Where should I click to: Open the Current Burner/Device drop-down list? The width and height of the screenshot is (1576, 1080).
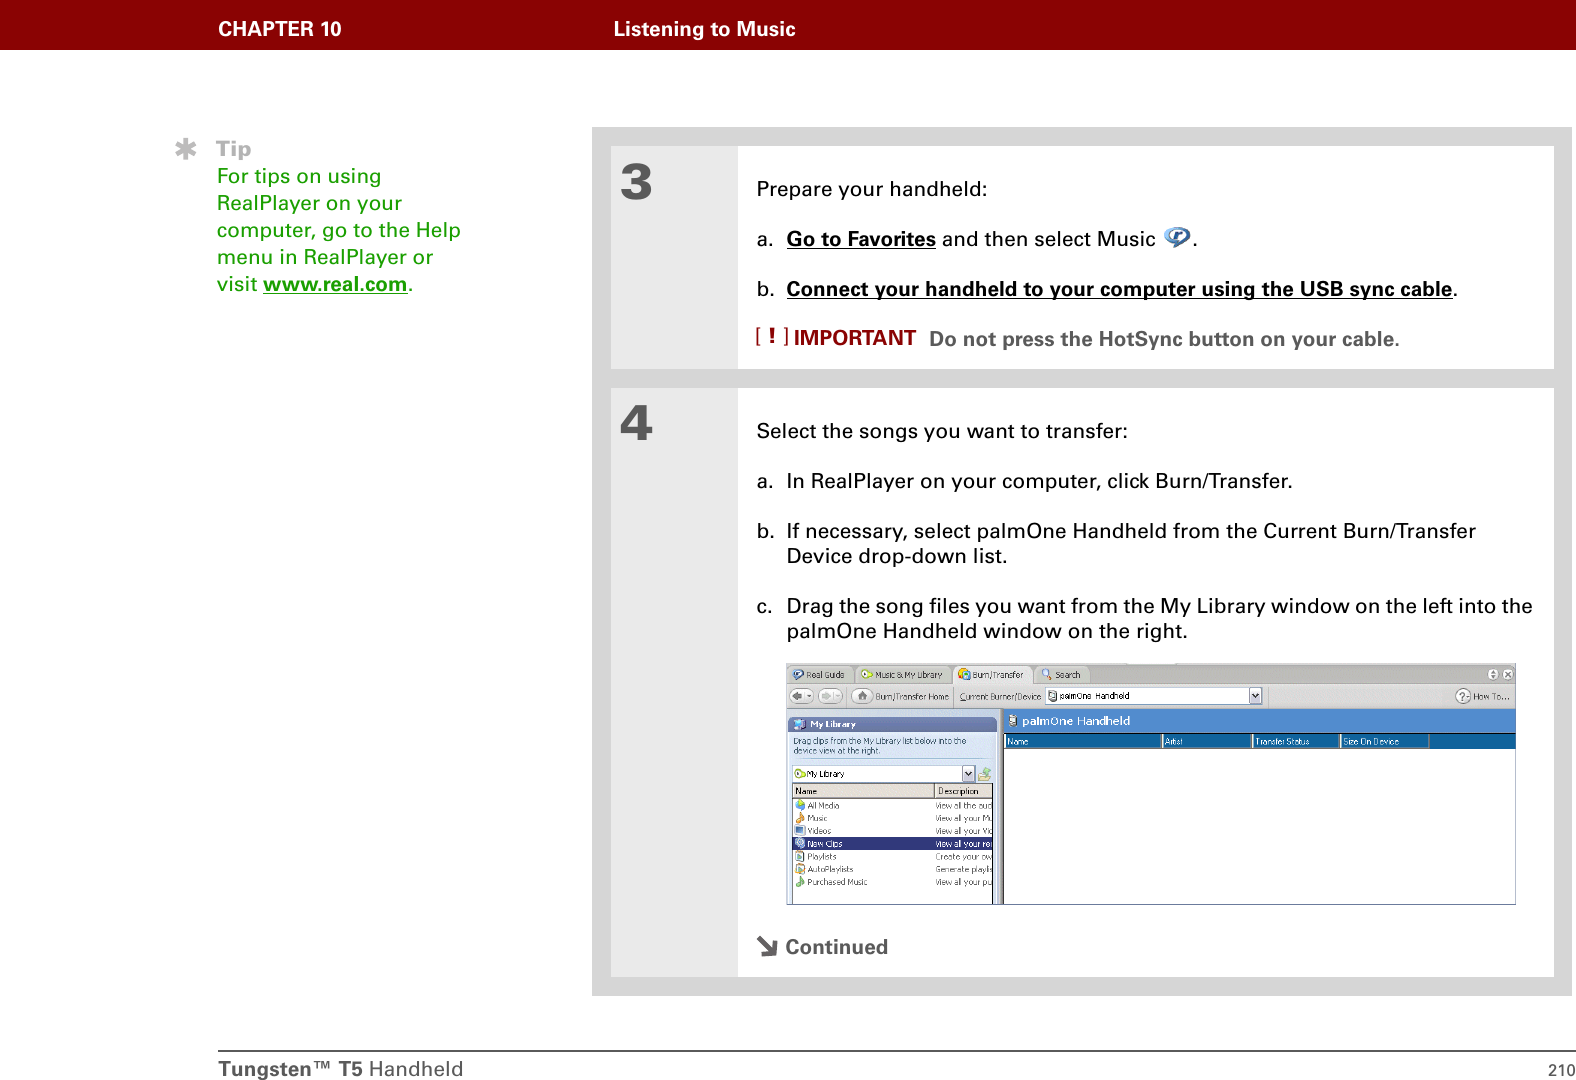pyautogui.click(x=1255, y=696)
